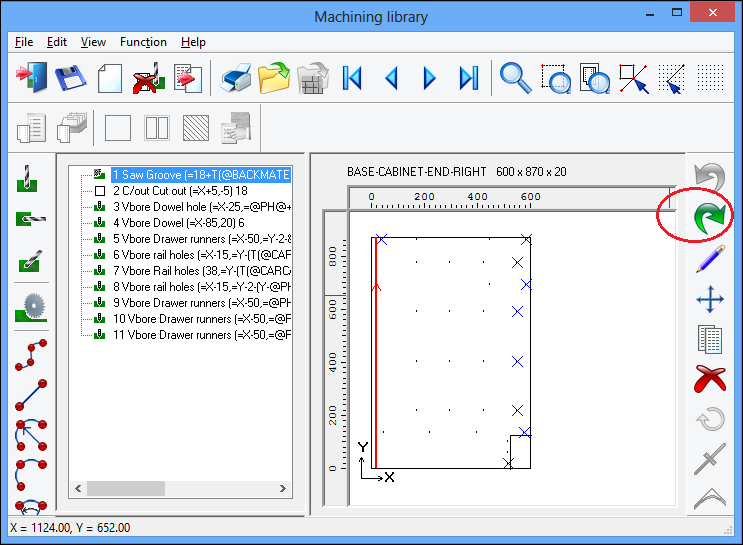
Task: Click the grey rotate arrow icon
Action: tap(710, 419)
